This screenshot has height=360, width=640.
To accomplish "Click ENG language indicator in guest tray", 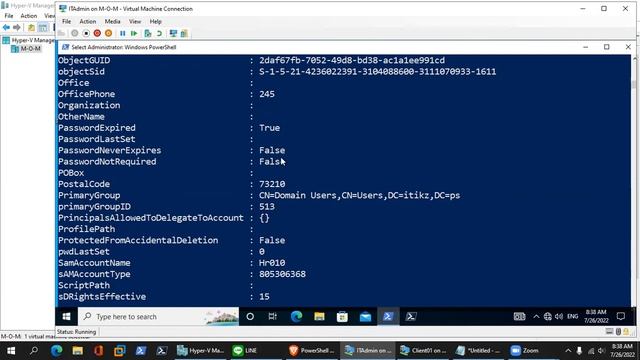I will pos(573,316).
